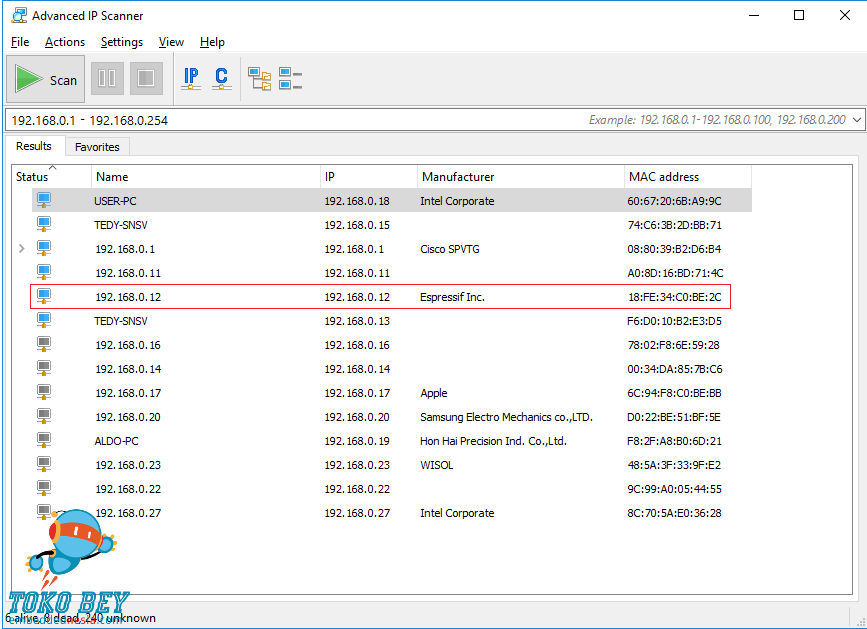This screenshot has width=867, height=629.
Task: Sort by the Status column header
Action: (51, 177)
